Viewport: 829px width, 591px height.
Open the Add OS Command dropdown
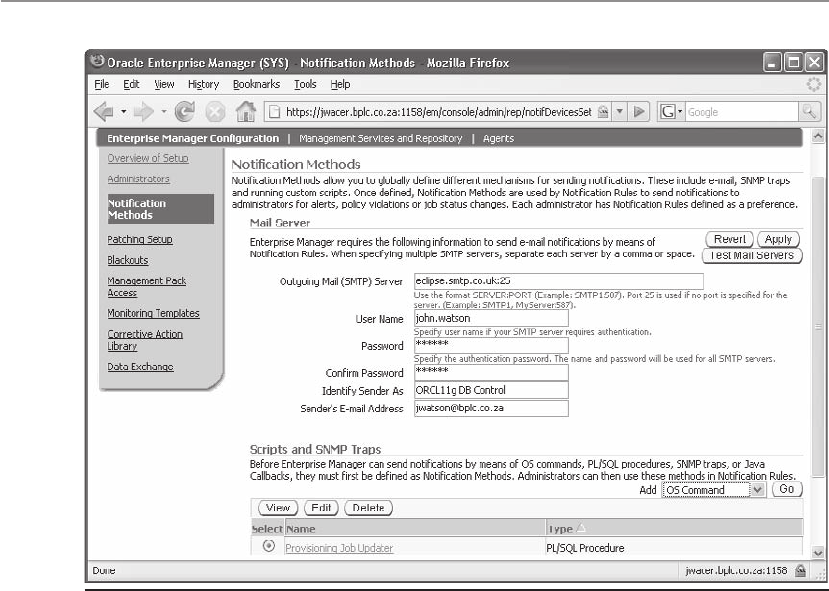coord(713,490)
